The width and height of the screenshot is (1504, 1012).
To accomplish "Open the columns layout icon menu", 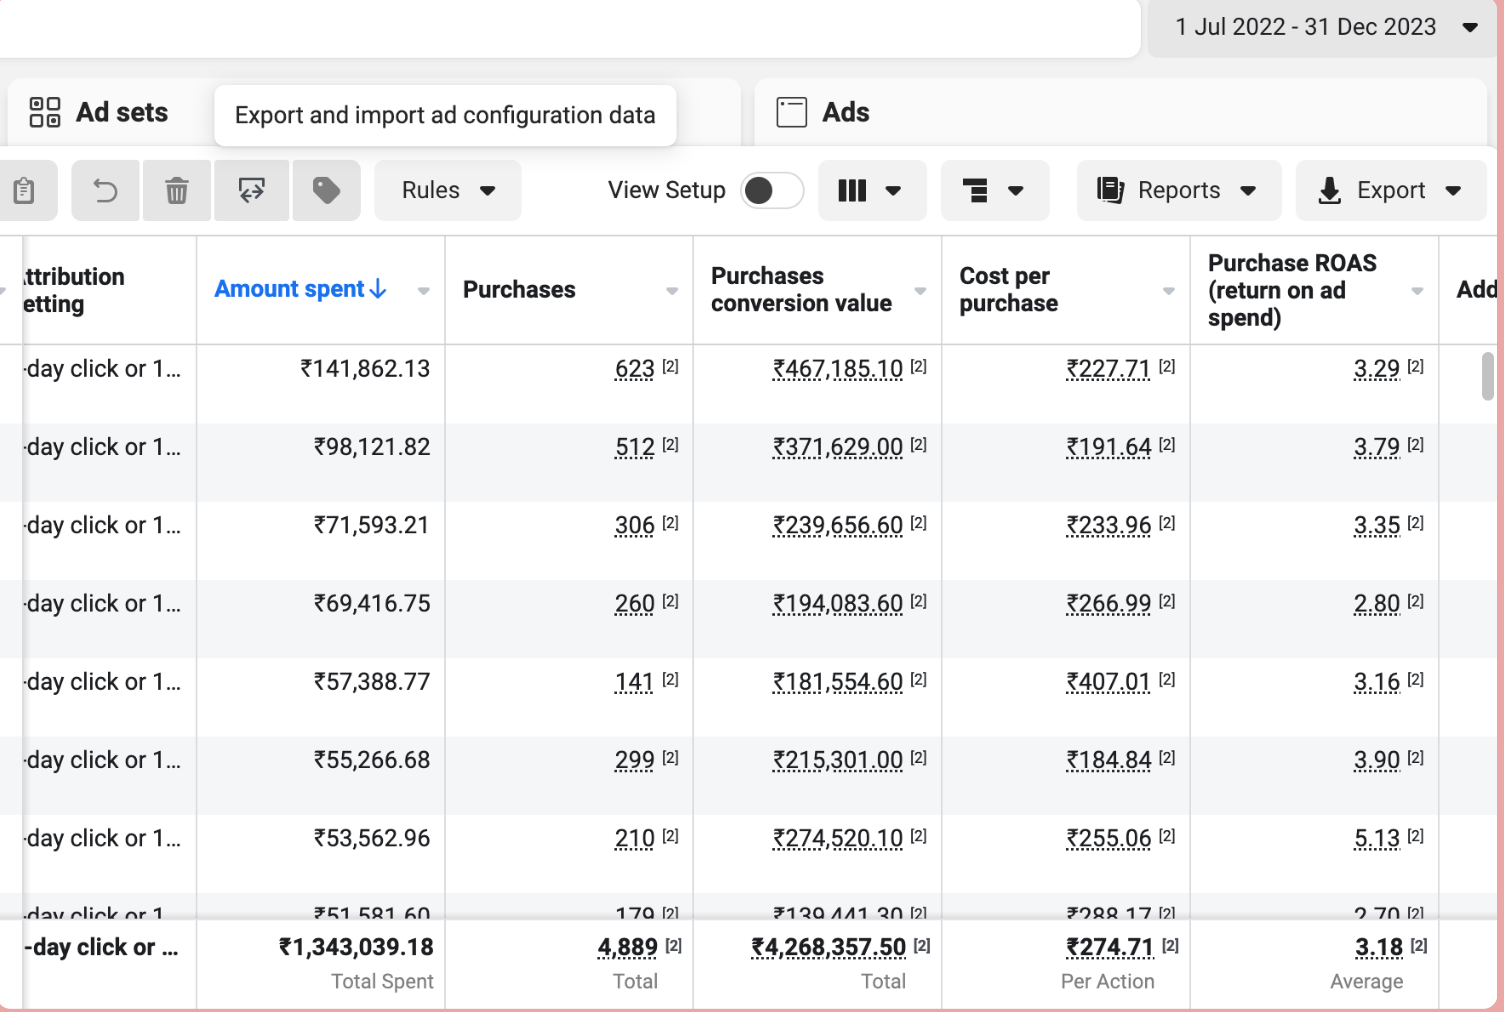I will pyautogui.click(x=871, y=190).
